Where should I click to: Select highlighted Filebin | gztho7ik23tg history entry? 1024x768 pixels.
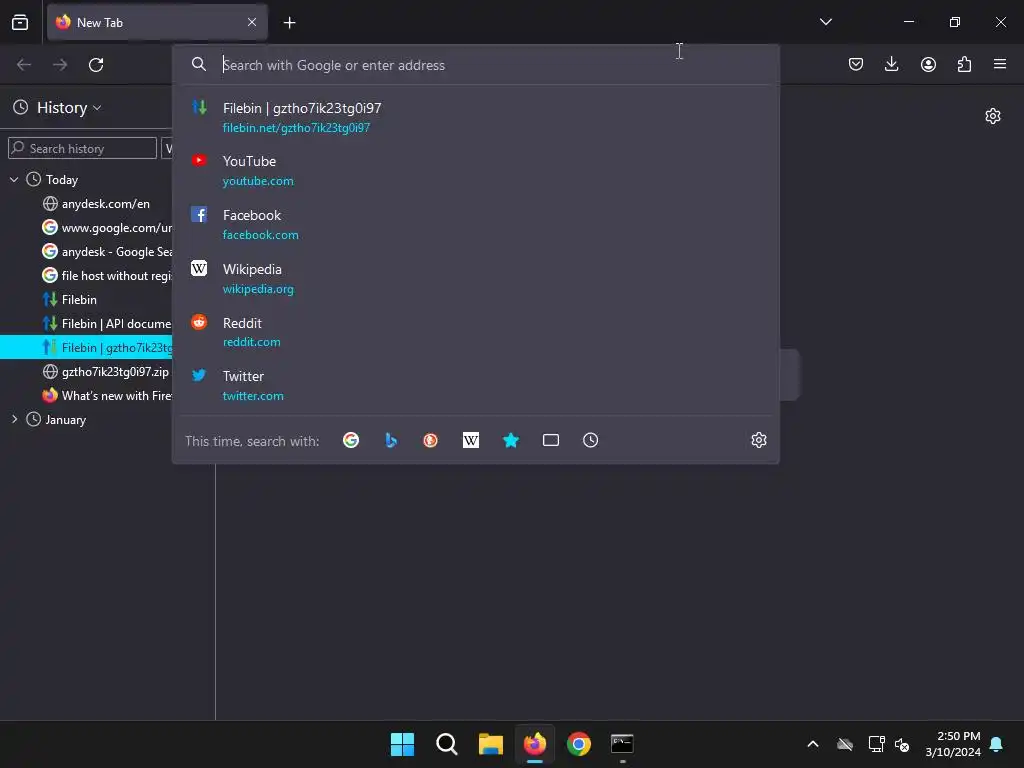[86, 347]
